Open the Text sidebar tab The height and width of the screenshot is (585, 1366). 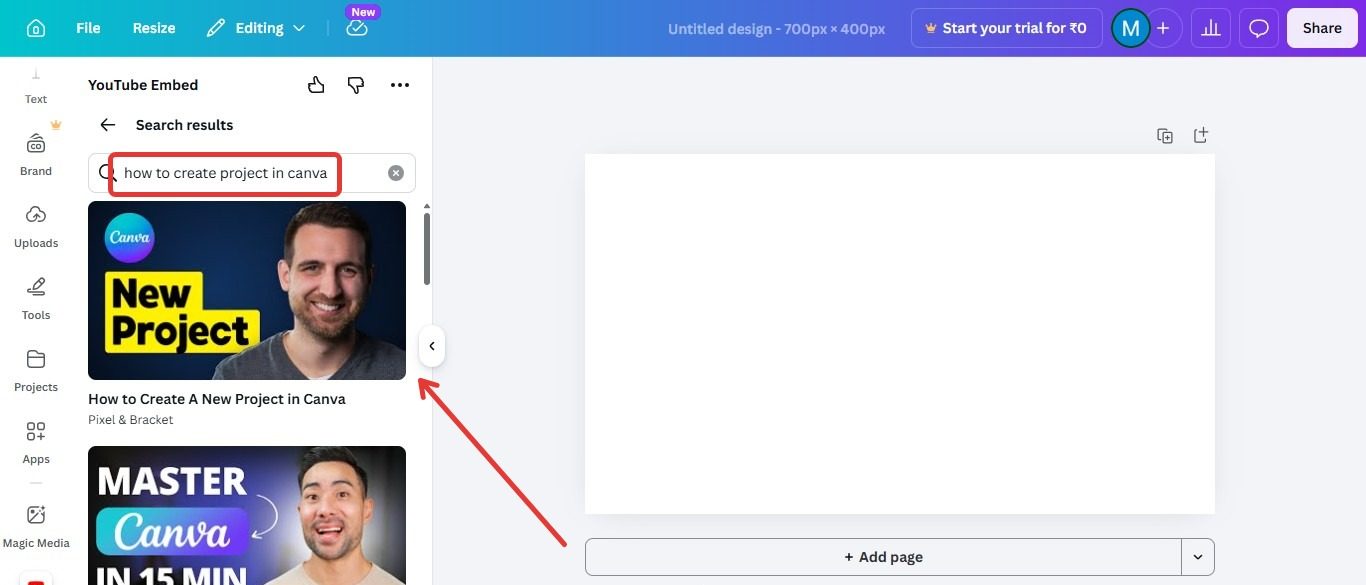coord(36,89)
